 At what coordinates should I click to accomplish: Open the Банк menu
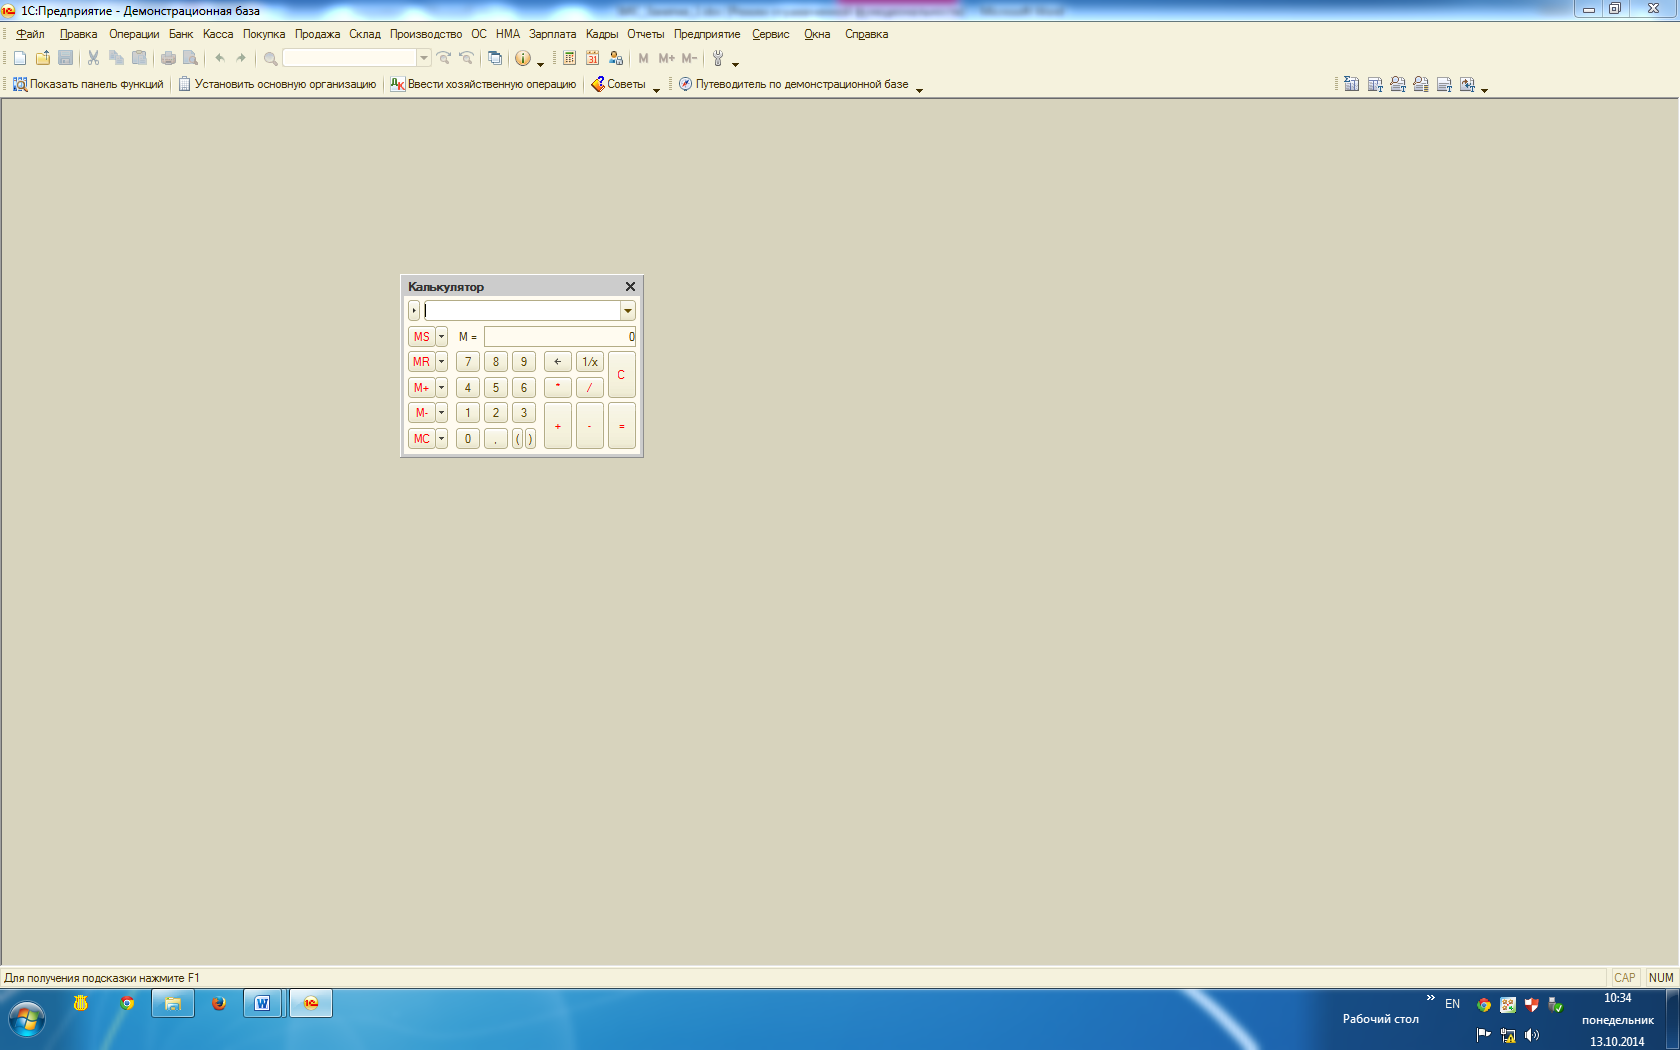[181, 34]
